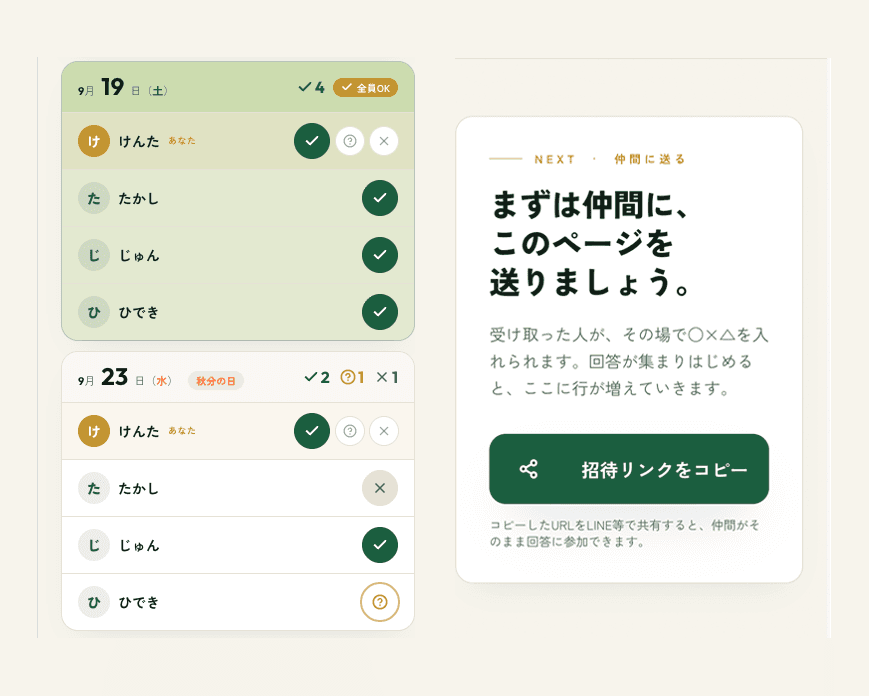
Task: Click ひでき's check status on 9月19日
Action: click(380, 312)
